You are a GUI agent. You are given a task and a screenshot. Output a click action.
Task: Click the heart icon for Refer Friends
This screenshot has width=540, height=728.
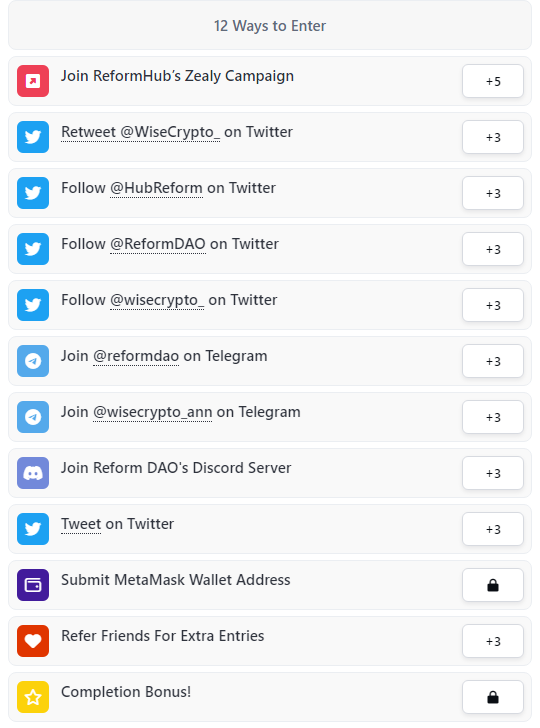(33, 641)
